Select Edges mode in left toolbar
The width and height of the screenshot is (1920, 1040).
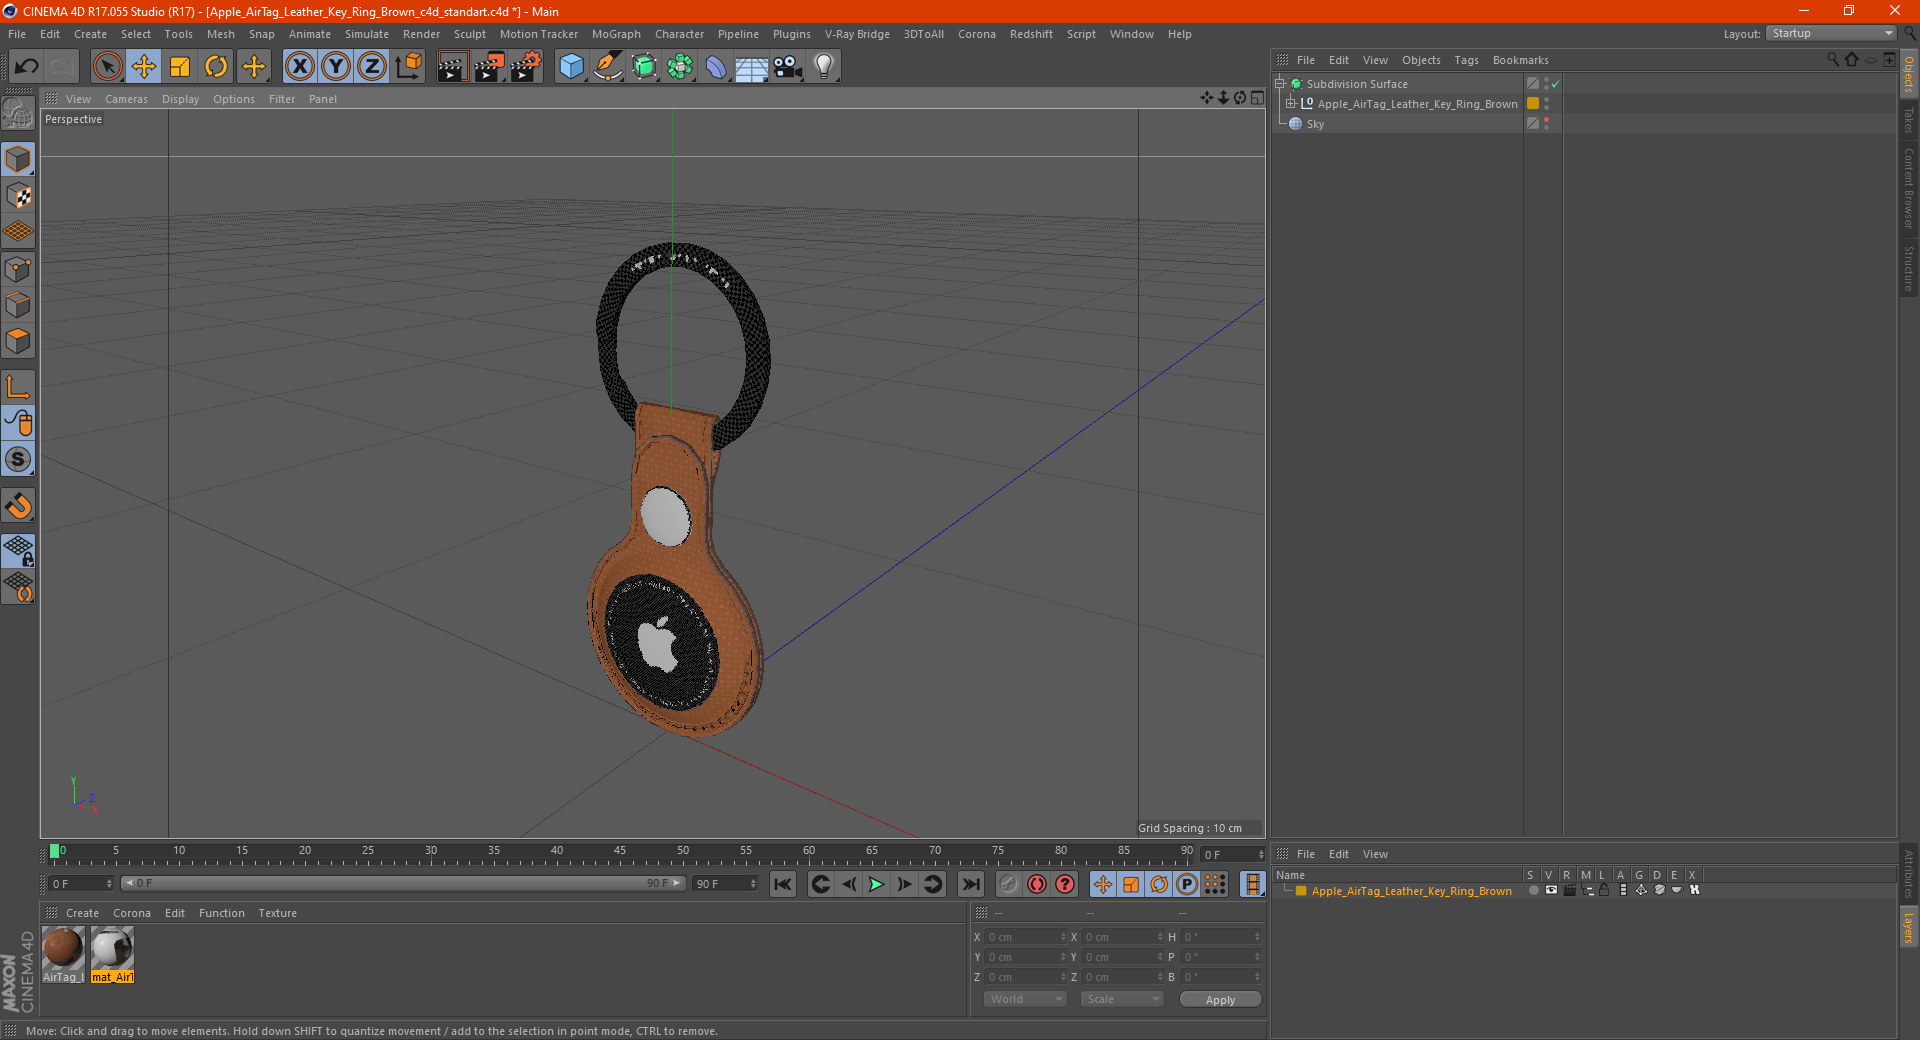point(18,305)
